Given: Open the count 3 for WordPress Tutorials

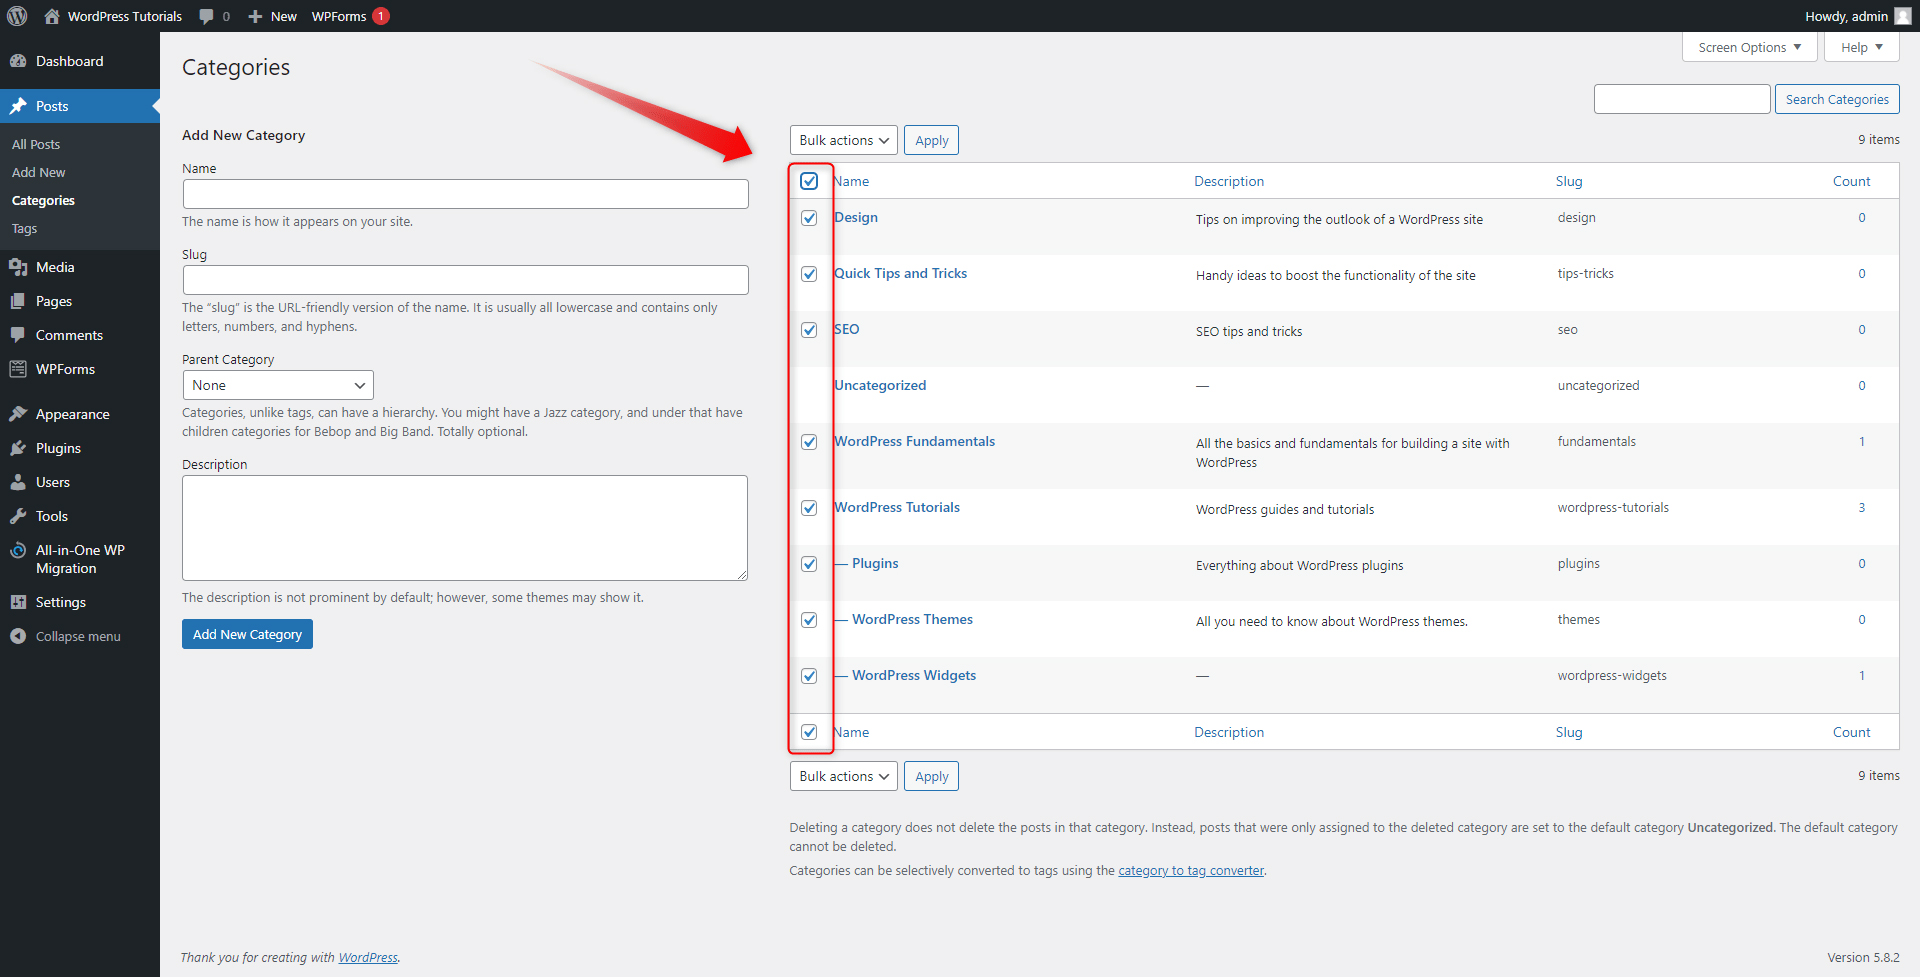Looking at the screenshot, I should click(1861, 507).
